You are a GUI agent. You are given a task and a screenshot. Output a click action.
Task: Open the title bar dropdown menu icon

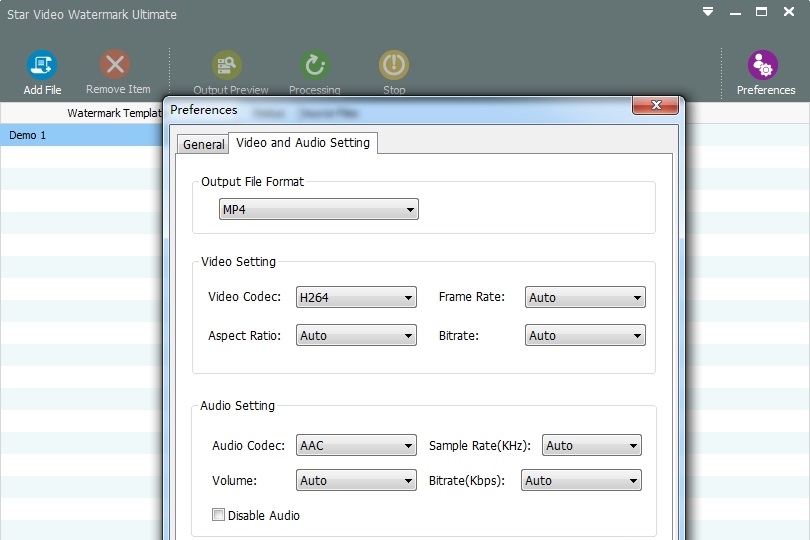point(708,12)
